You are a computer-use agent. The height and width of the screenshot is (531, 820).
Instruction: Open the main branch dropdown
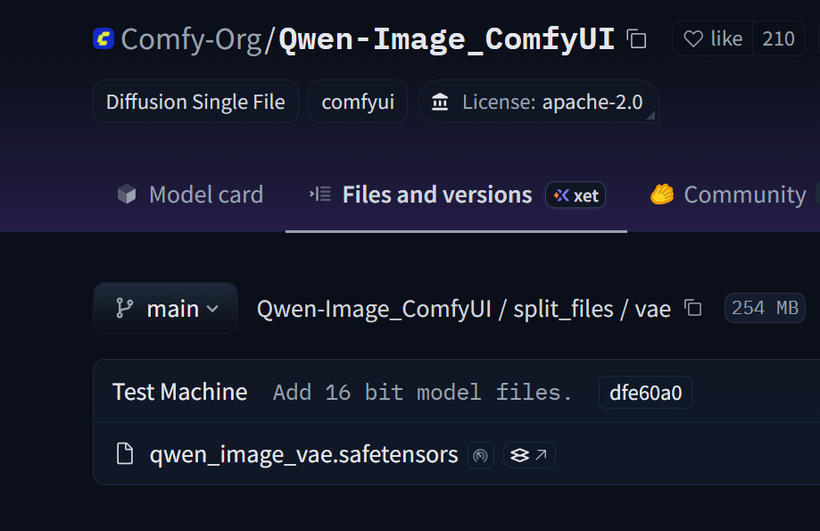(x=166, y=308)
